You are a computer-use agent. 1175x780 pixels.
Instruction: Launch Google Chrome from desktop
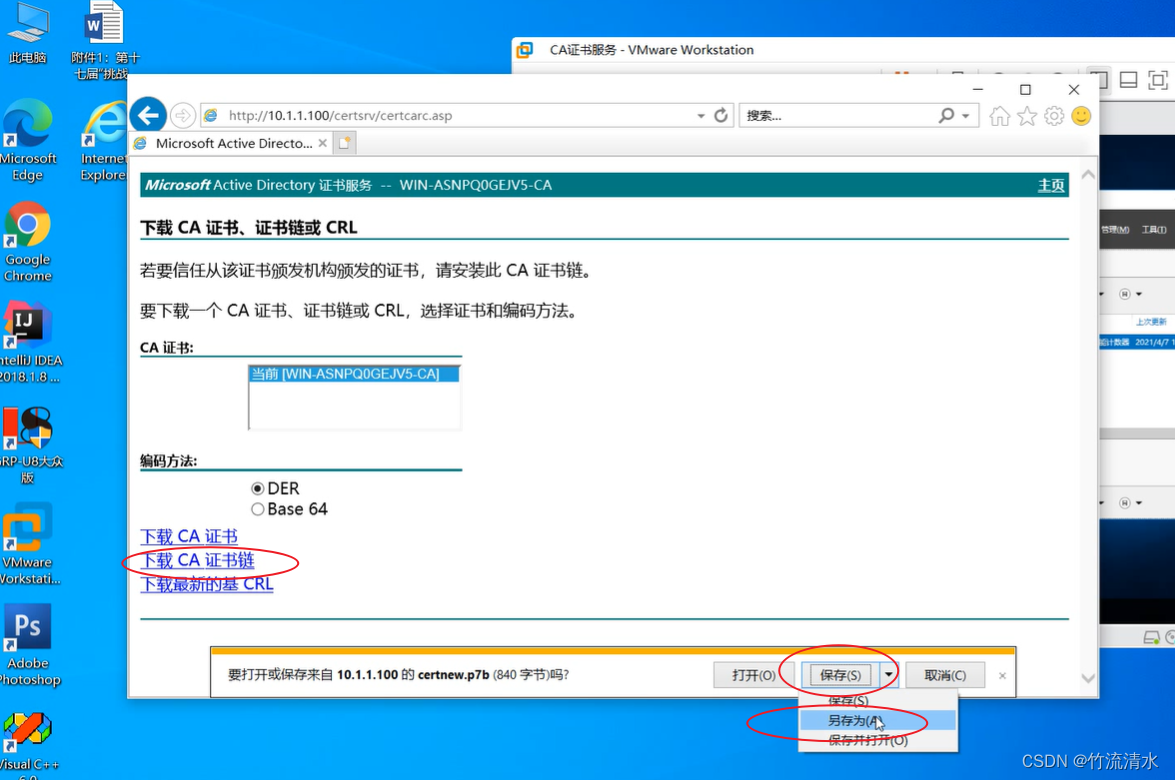[28, 242]
